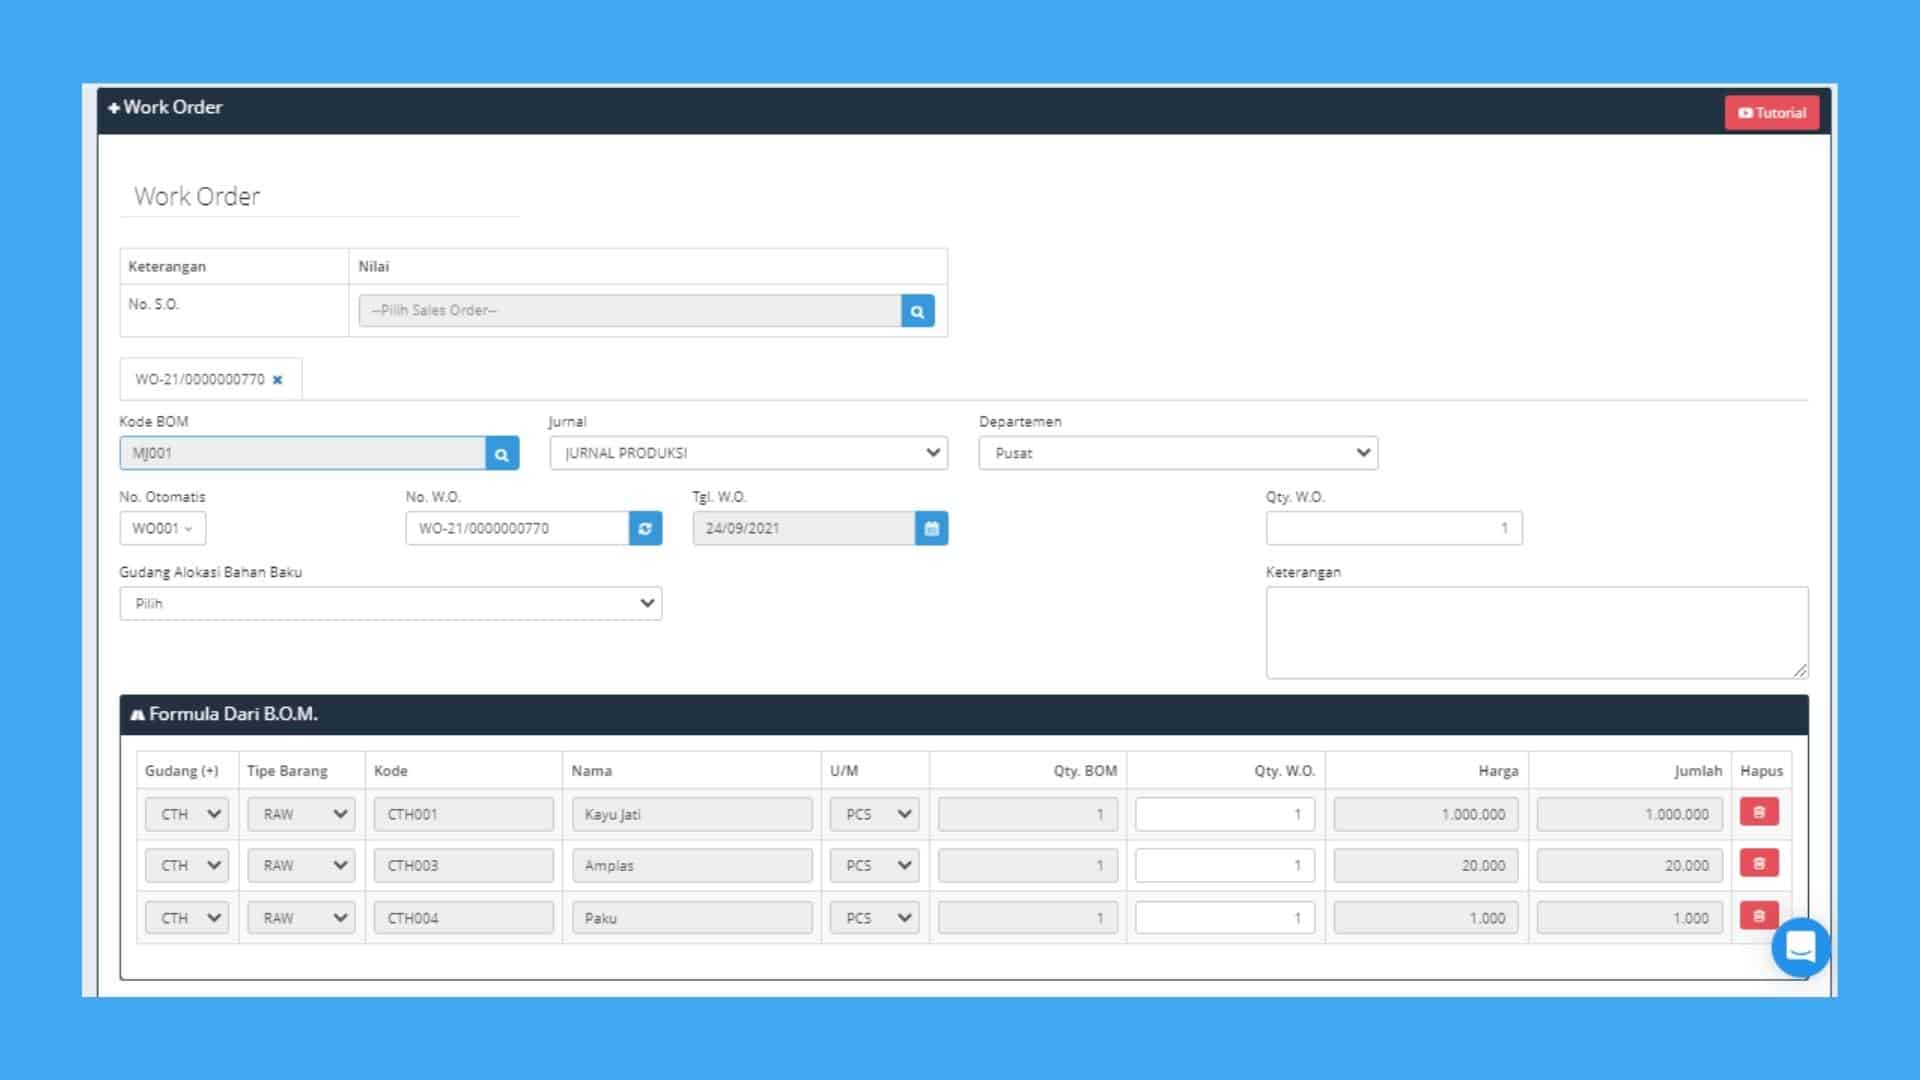The width and height of the screenshot is (1920, 1080).
Task: Open the chat support bubble
Action: coord(1800,946)
